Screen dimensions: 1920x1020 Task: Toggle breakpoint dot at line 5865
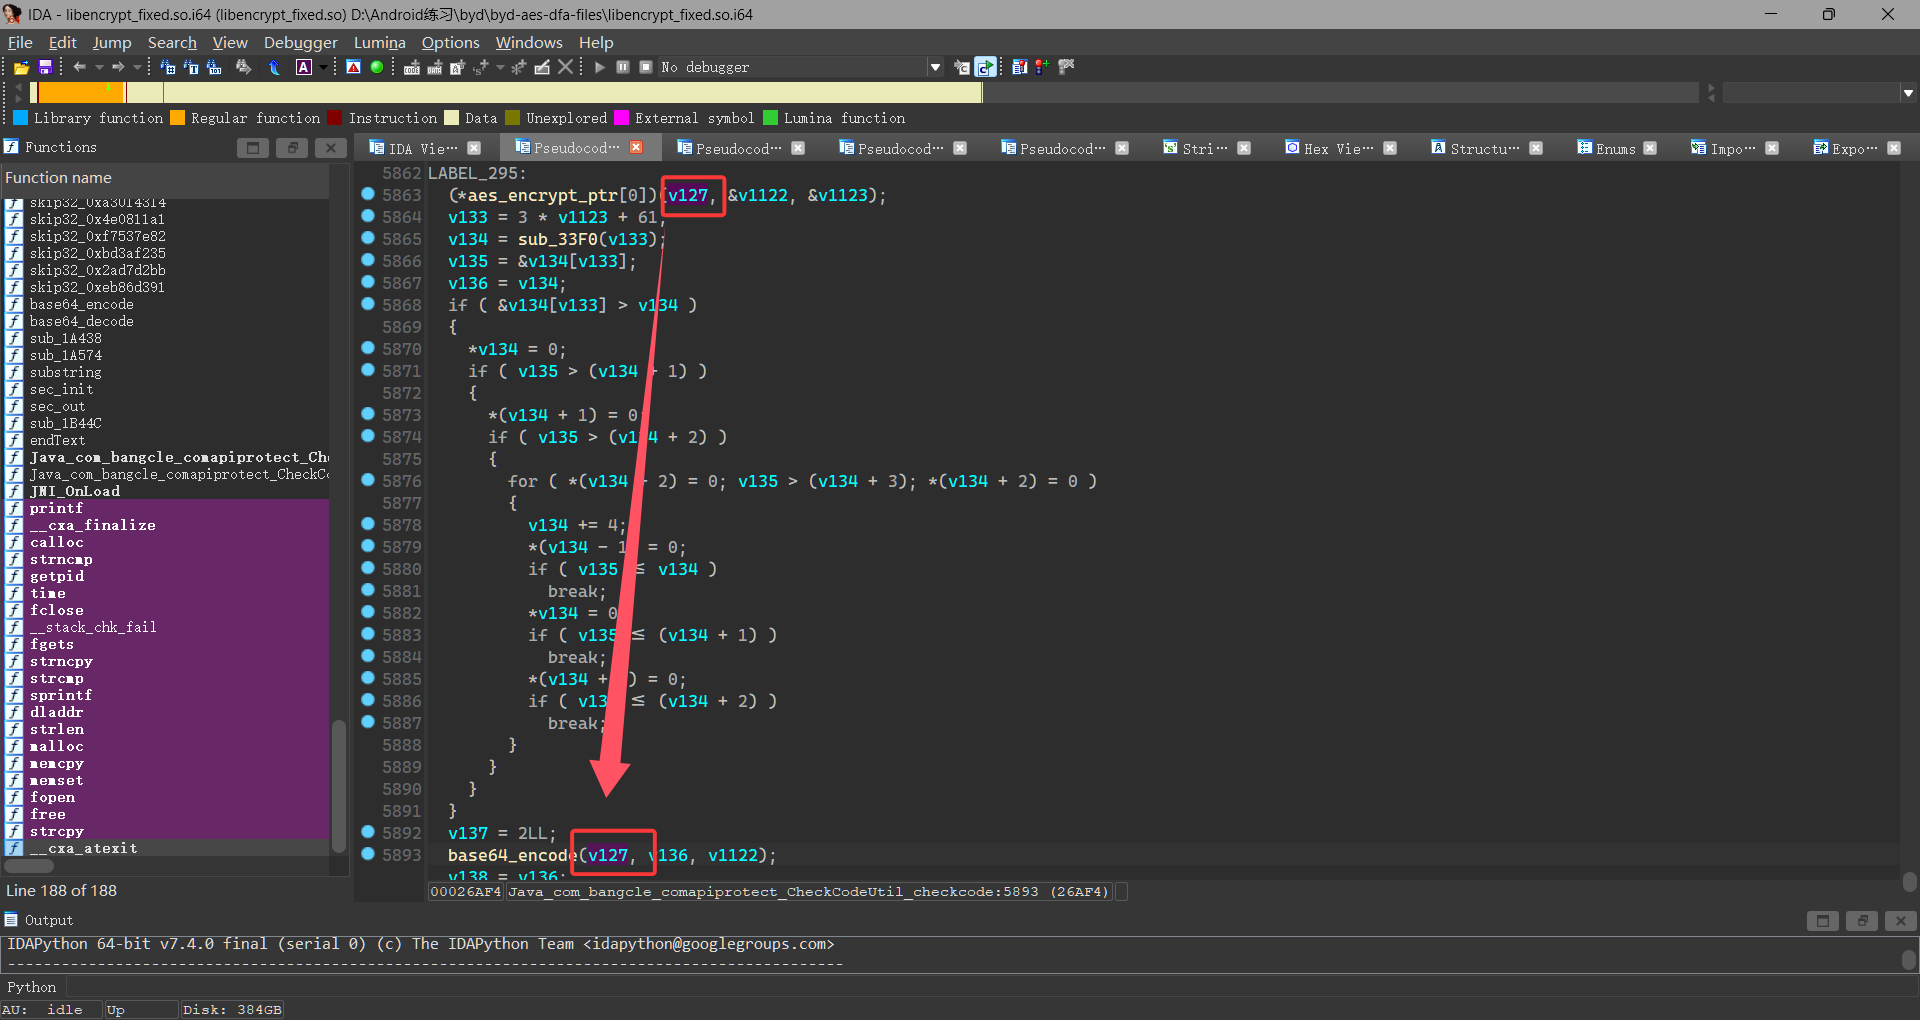click(367, 238)
